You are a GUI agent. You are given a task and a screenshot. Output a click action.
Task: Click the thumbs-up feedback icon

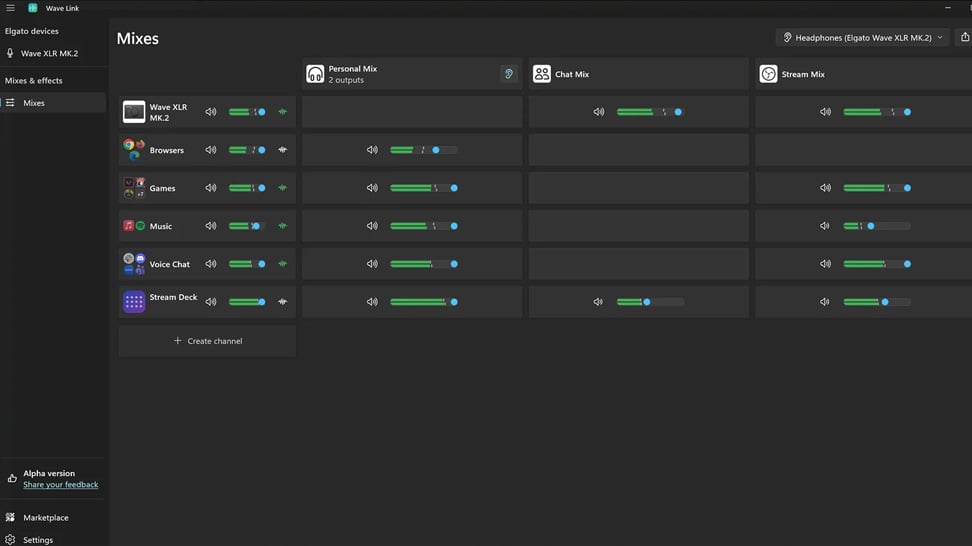12,478
